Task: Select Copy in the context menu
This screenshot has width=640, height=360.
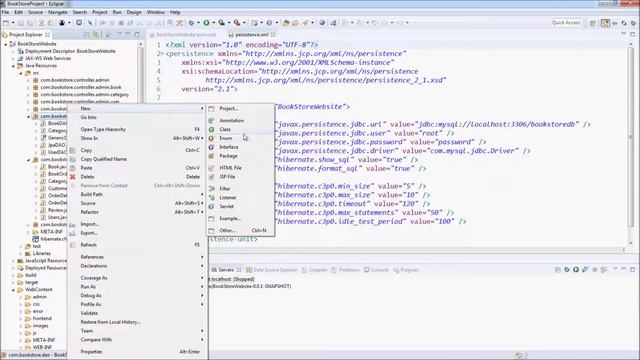Action: tap(137, 150)
